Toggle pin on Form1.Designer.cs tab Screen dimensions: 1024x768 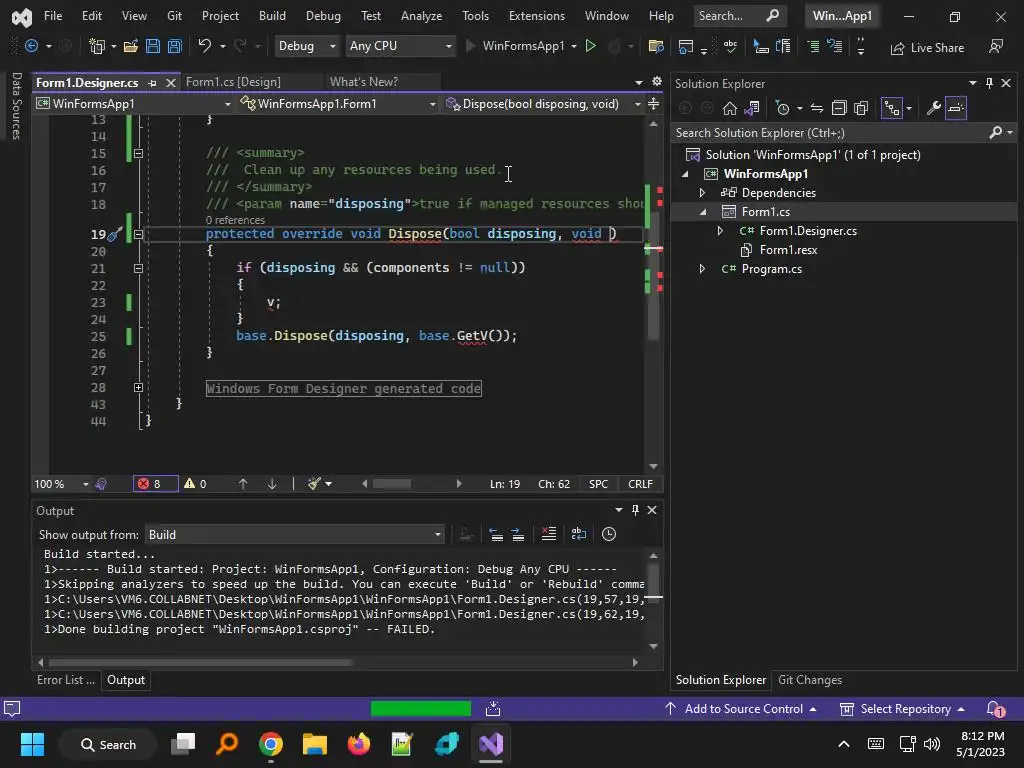pyautogui.click(x=152, y=83)
